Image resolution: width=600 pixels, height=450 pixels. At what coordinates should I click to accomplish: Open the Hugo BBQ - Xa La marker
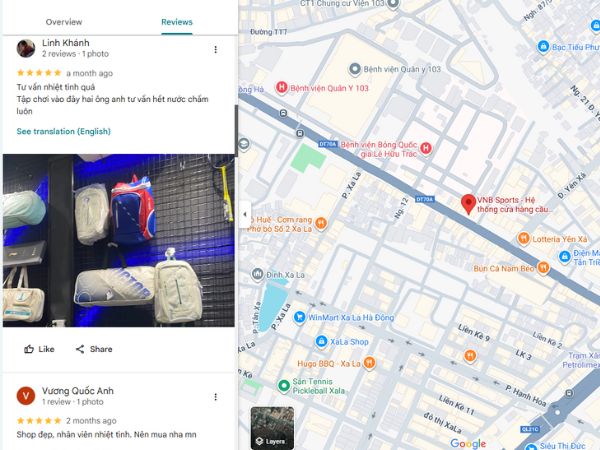coord(369,363)
